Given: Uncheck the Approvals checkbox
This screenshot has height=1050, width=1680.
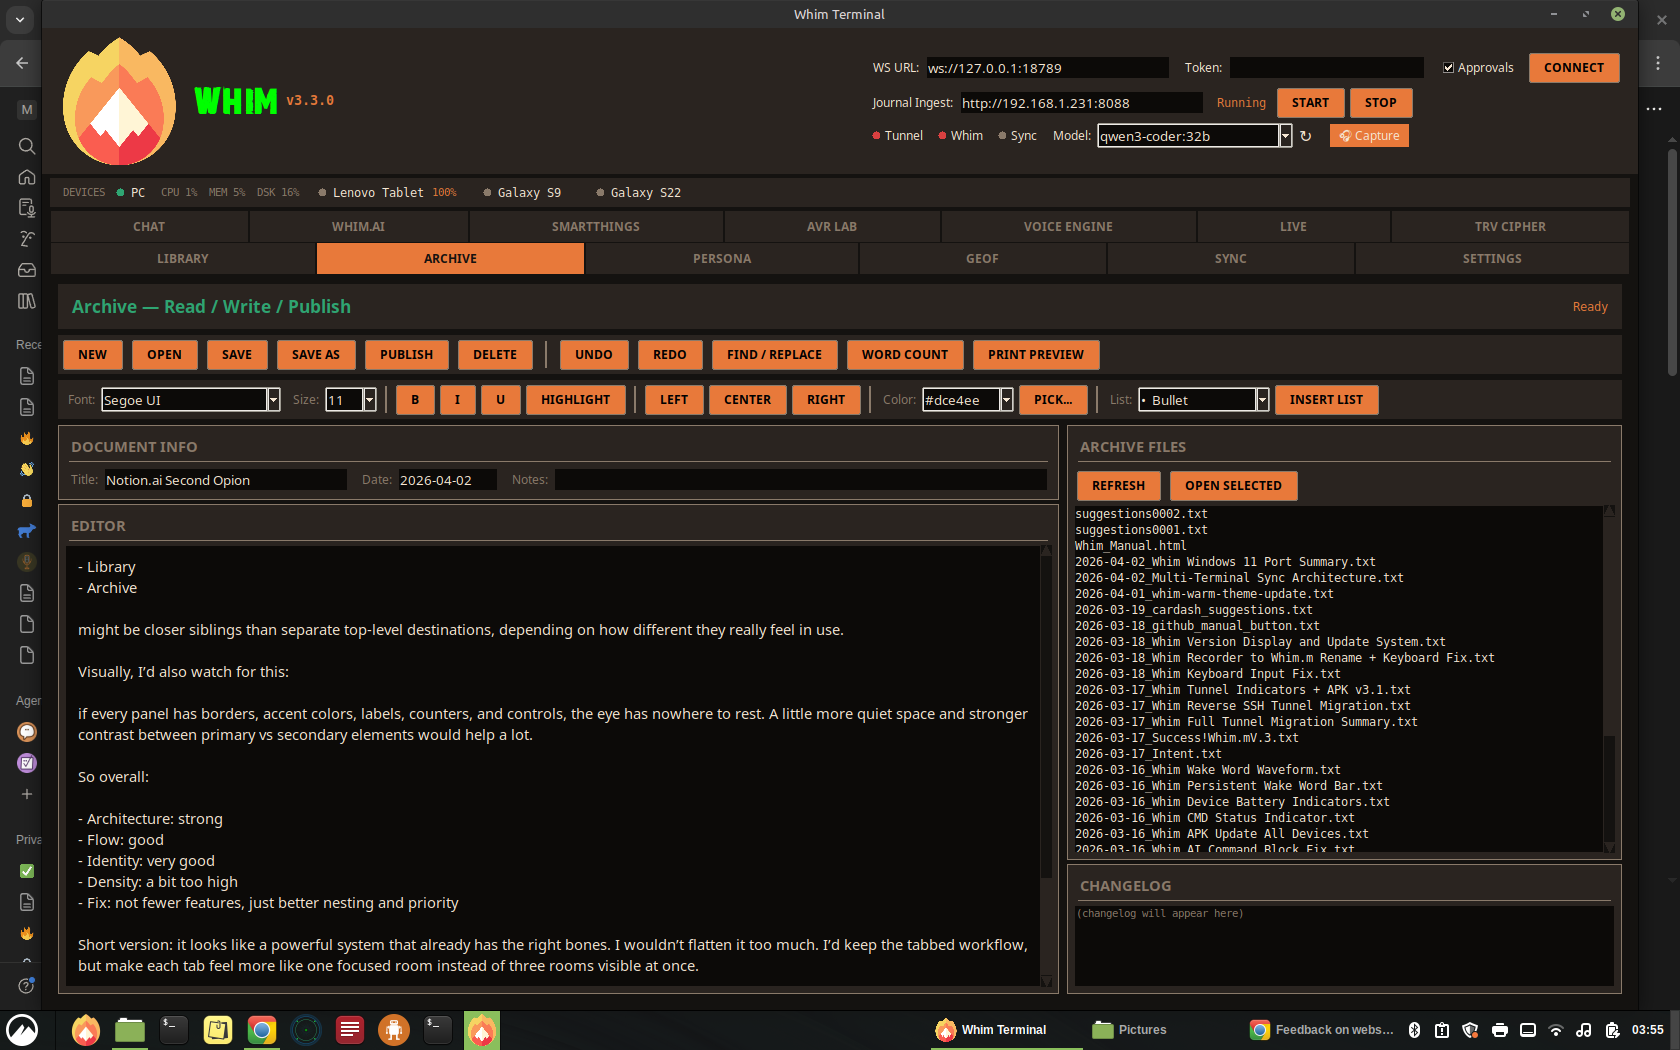Looking at the screenshot, I should tap(1448, 67).
